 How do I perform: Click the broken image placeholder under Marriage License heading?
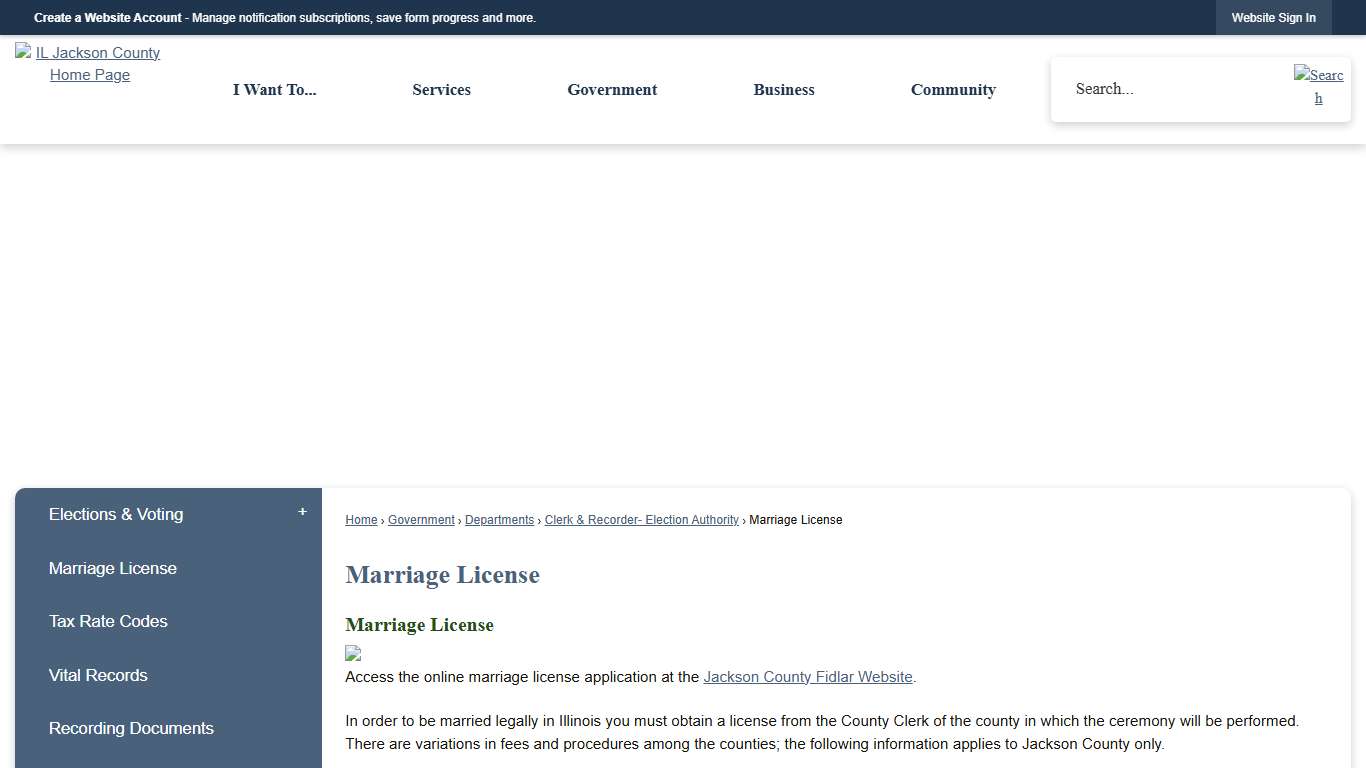[x=352, y=654]
